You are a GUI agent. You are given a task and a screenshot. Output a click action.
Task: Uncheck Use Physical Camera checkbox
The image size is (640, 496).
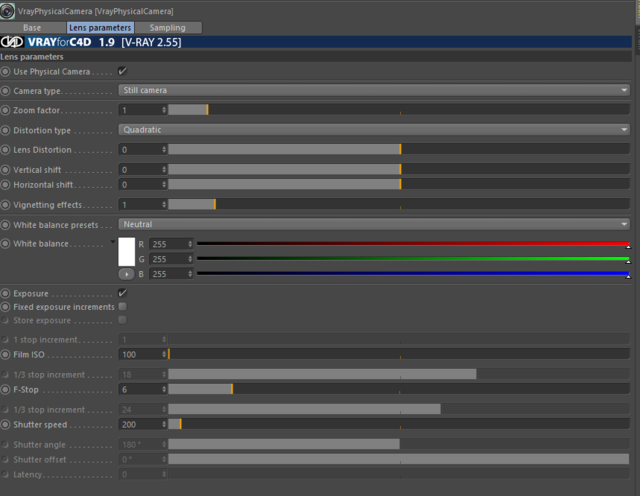click(x=122, y=71)
